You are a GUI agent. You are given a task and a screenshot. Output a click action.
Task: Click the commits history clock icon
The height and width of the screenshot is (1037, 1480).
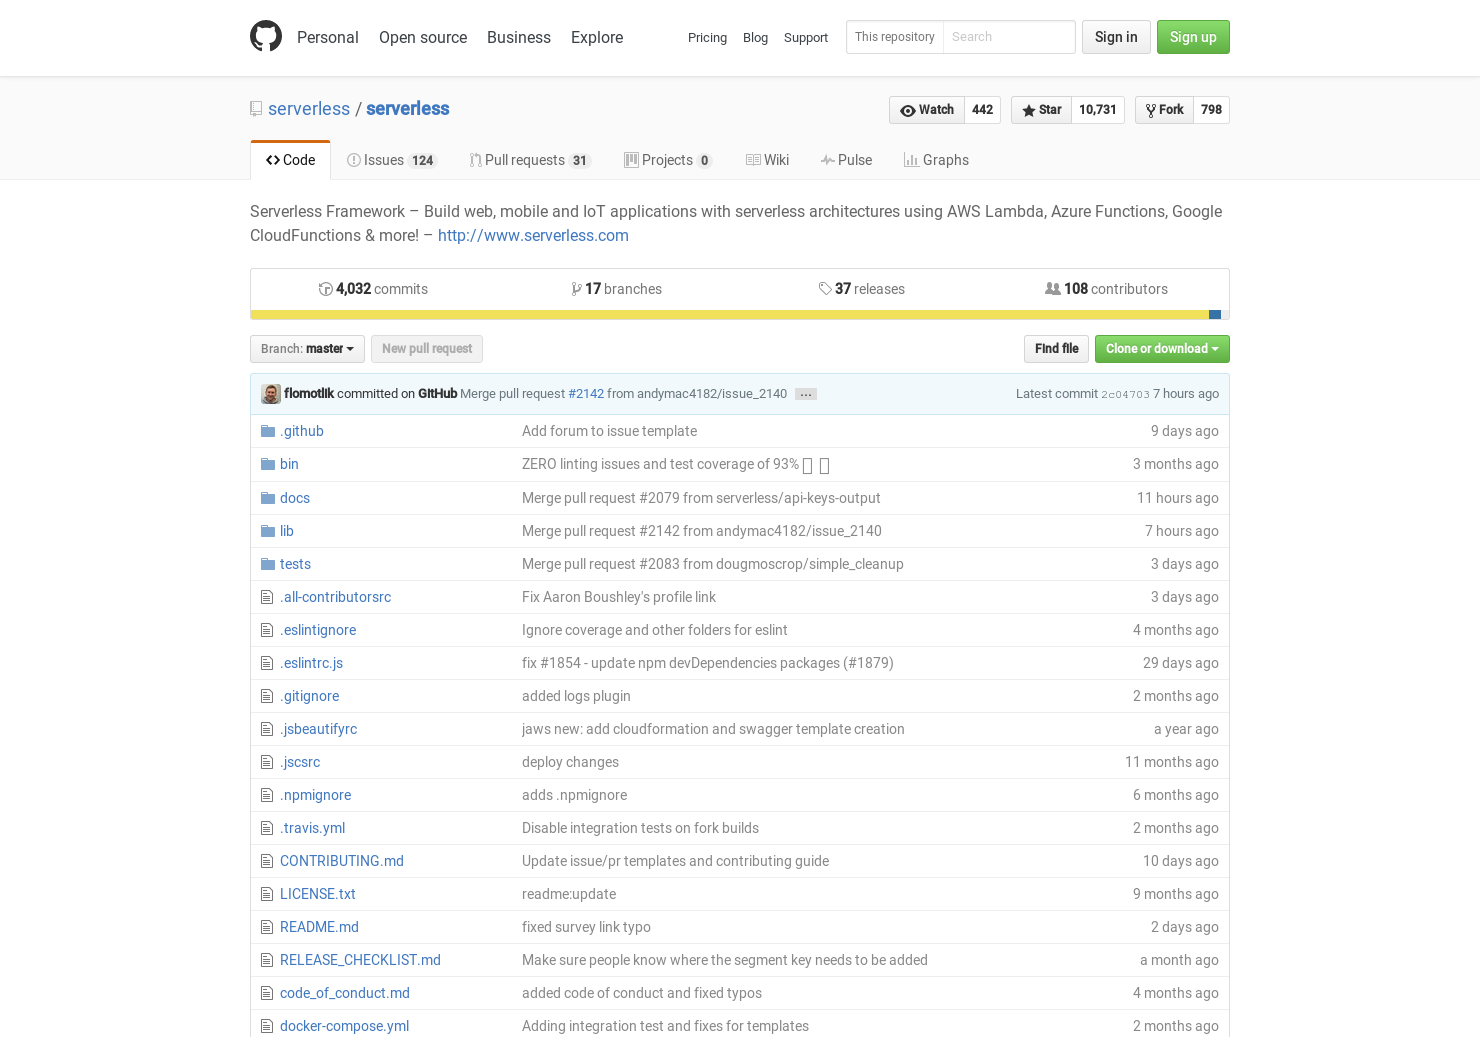(325, 289)
